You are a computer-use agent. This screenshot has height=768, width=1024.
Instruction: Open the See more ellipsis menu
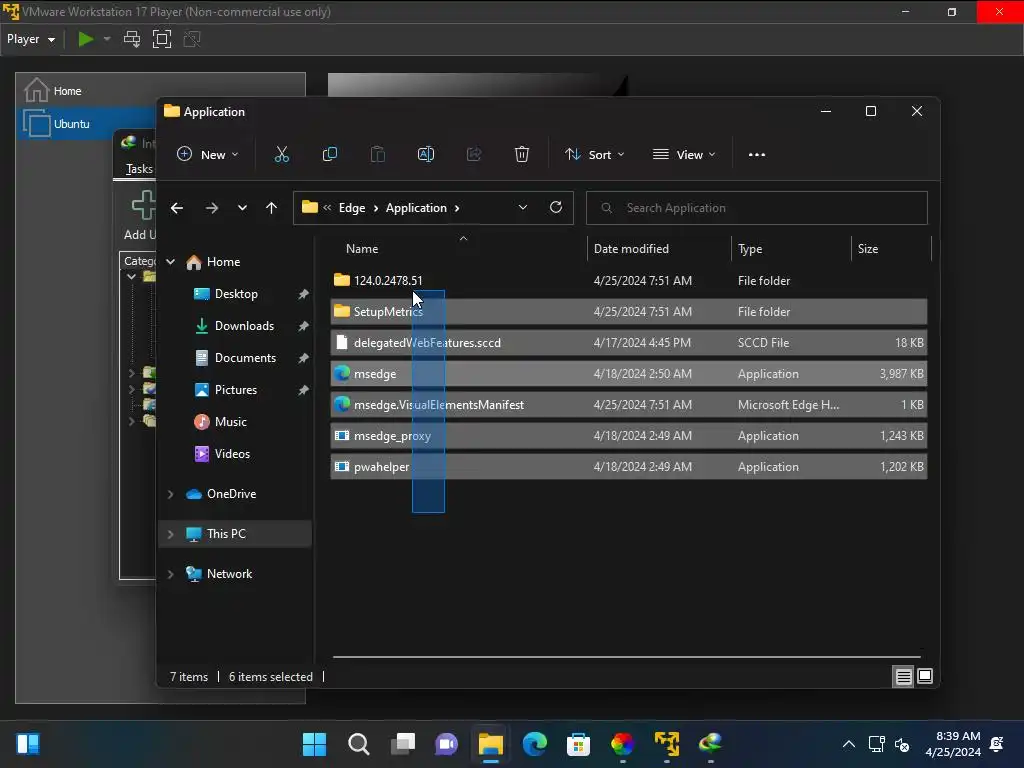click(x=756, y=155)
